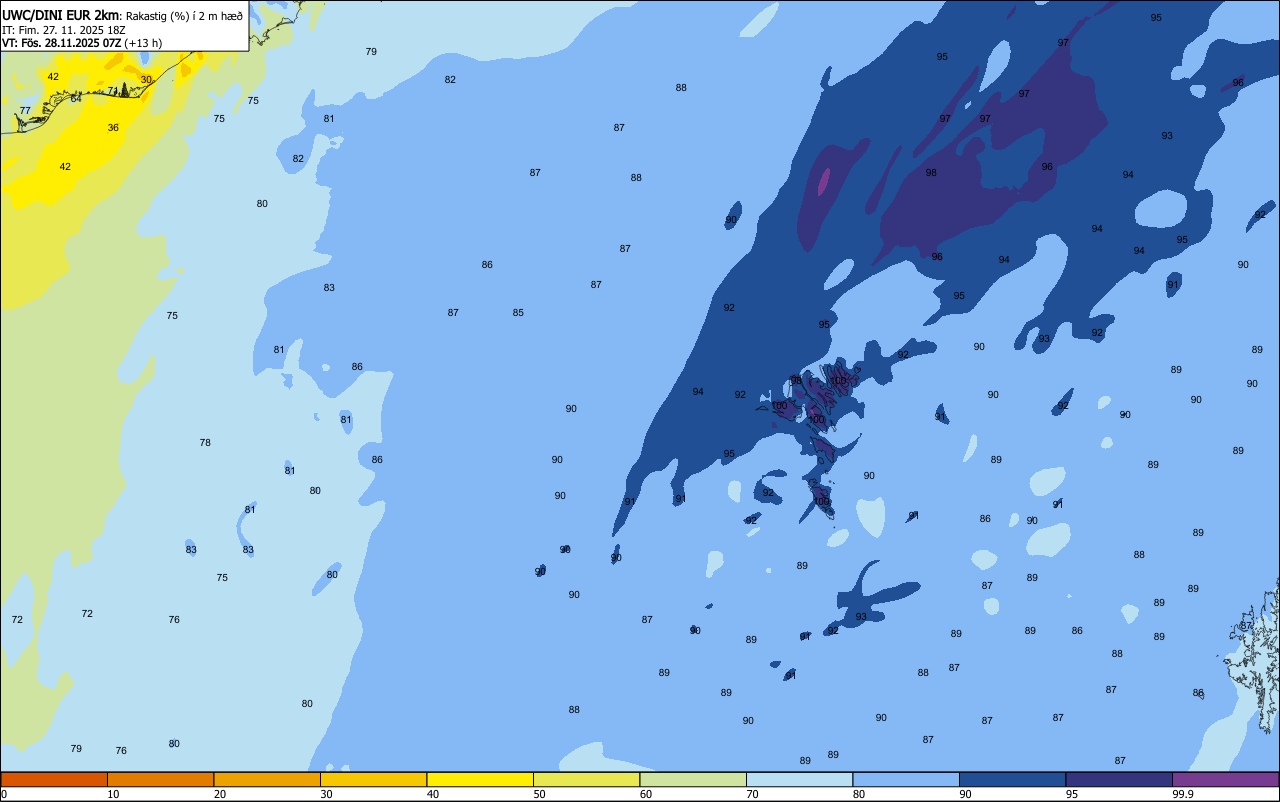Select the '77' humidity value near coast
Screen dimensions: 1280x802
(x=25, y=111)
